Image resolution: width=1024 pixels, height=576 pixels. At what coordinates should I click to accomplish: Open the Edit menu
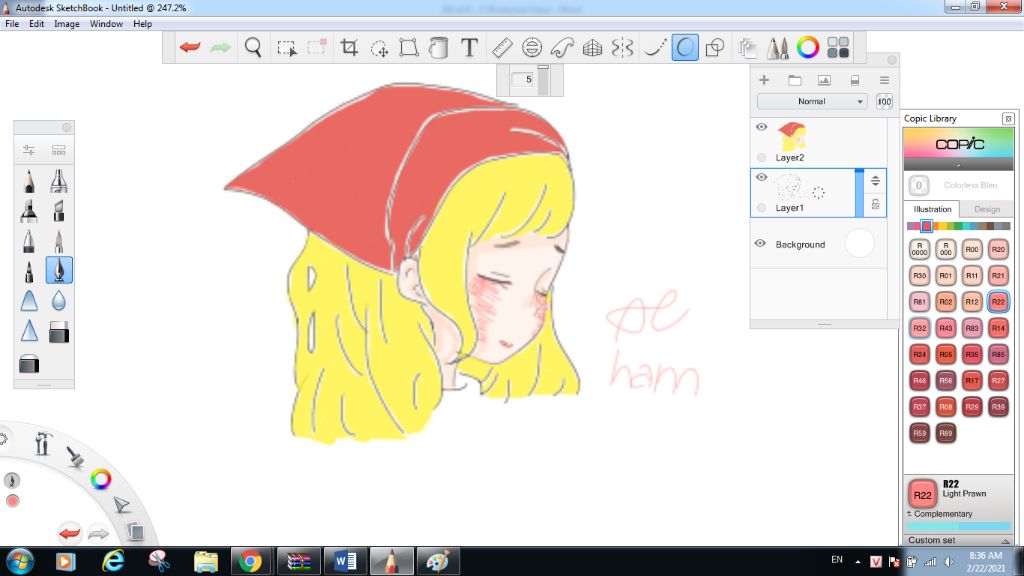[x=37, y=24]
